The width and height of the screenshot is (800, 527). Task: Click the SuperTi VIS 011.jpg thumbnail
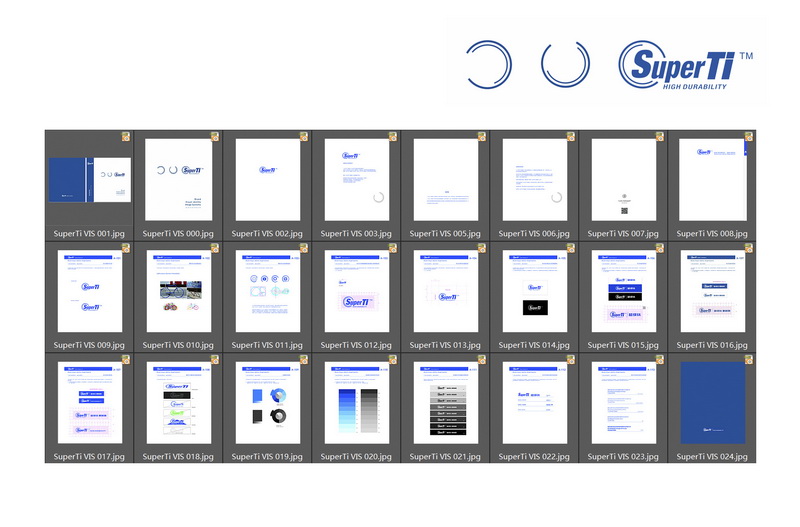point(268,291)
